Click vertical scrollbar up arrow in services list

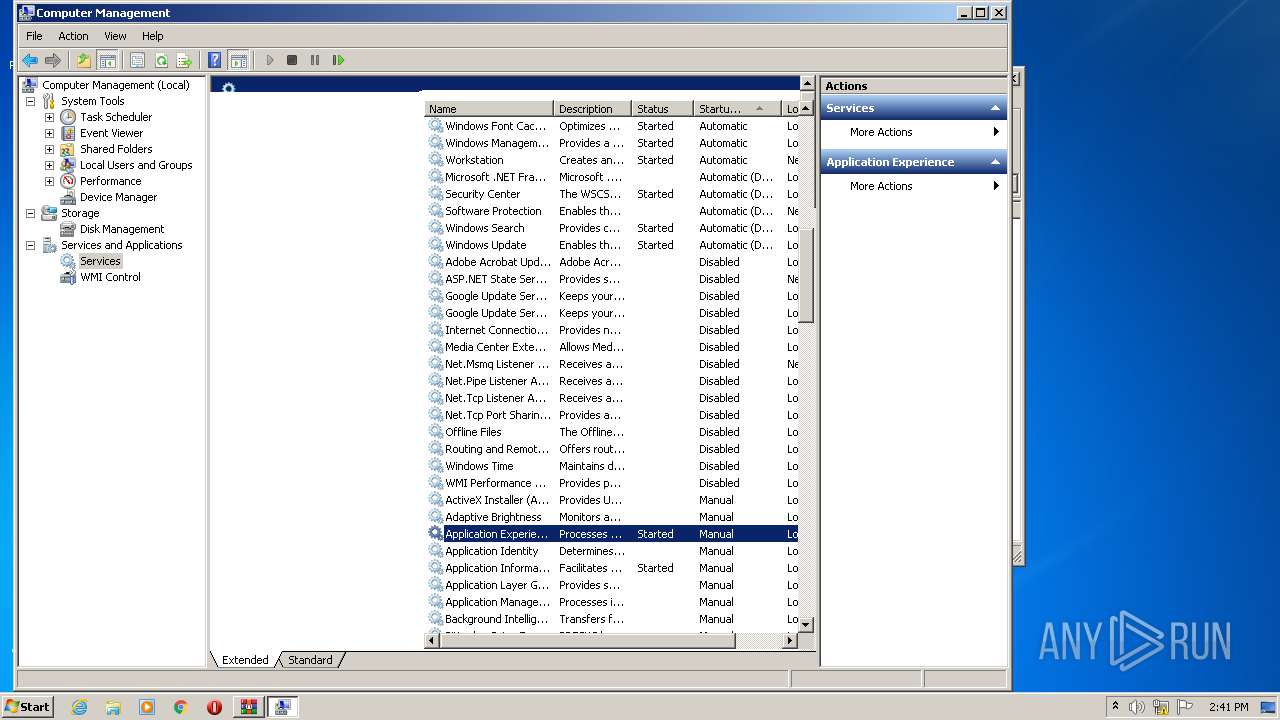[807, 108]
